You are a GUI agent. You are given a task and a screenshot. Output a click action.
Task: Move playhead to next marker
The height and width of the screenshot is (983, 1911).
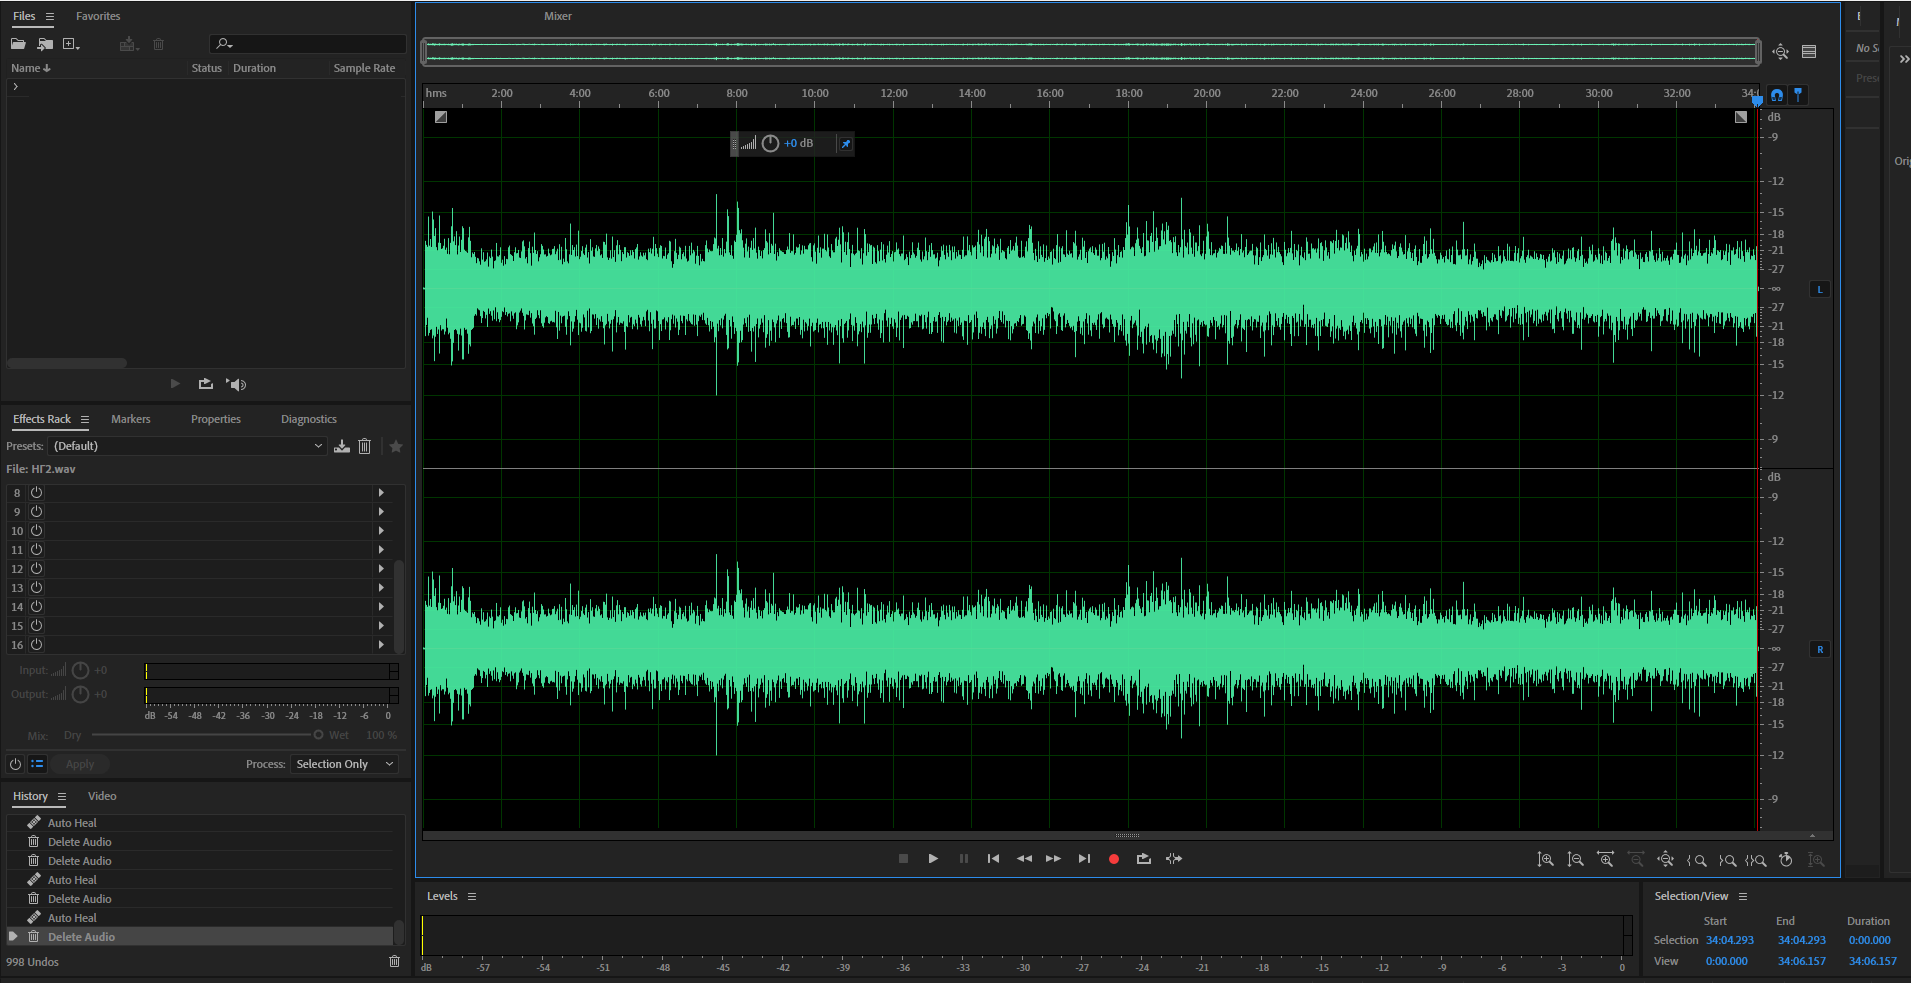(x=1084, y=859)
